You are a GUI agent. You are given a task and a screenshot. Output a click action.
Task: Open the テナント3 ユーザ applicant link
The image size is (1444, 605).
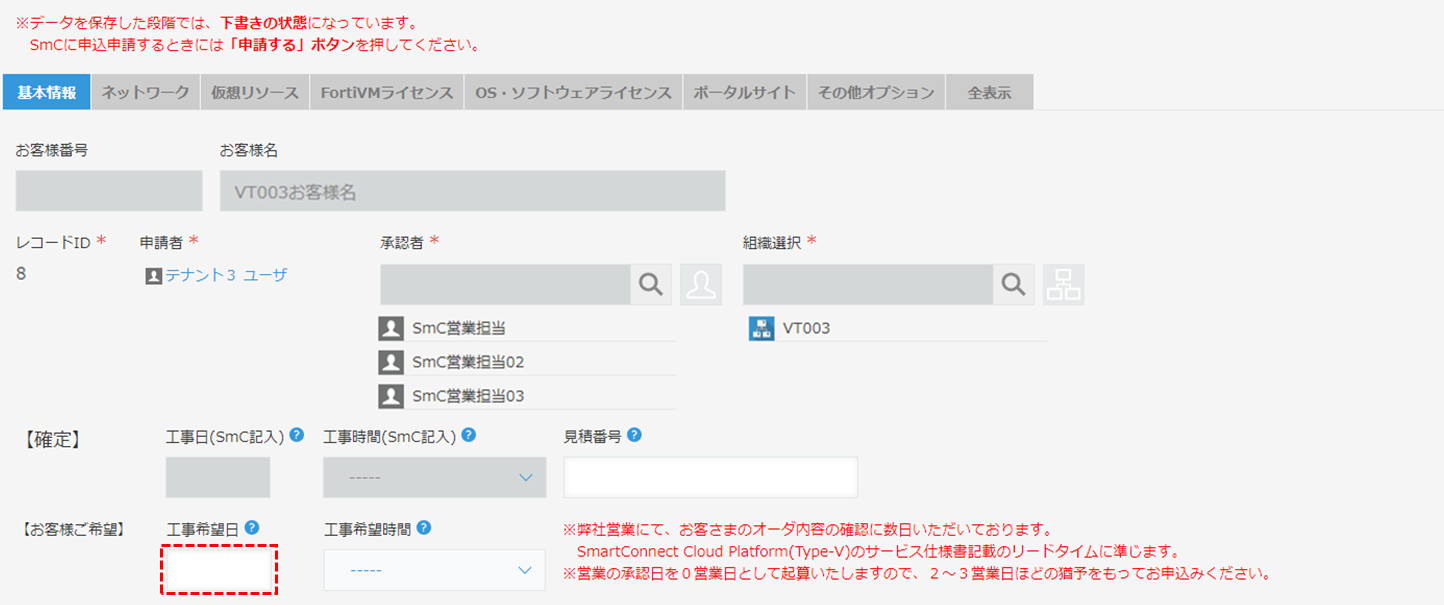pos(226,275)
